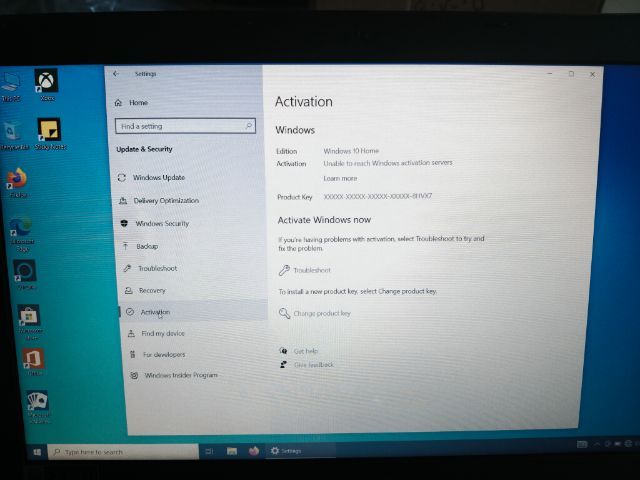The image size is (640, 480).
Task: Open Firefox from the taskbar
Action: click(x=254, y=451)
